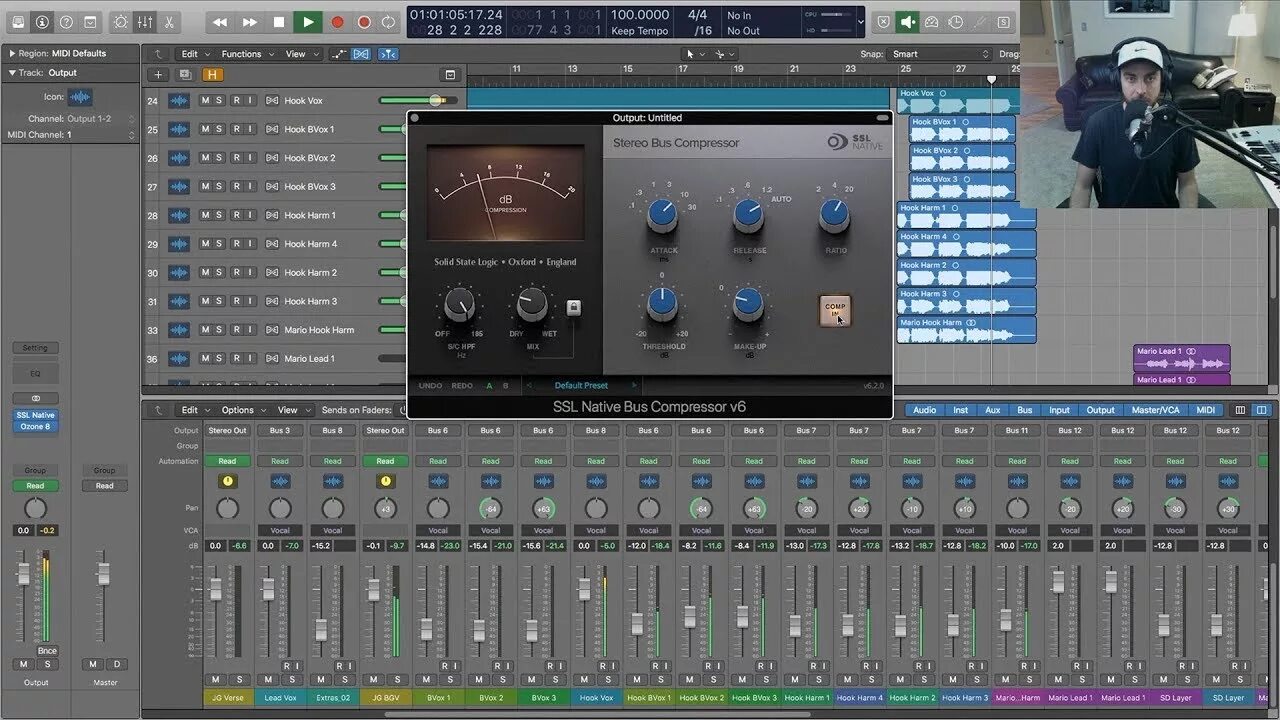Click the add track plus icon
Viewport: 1280px width, 720px height.
pos(157,74)
